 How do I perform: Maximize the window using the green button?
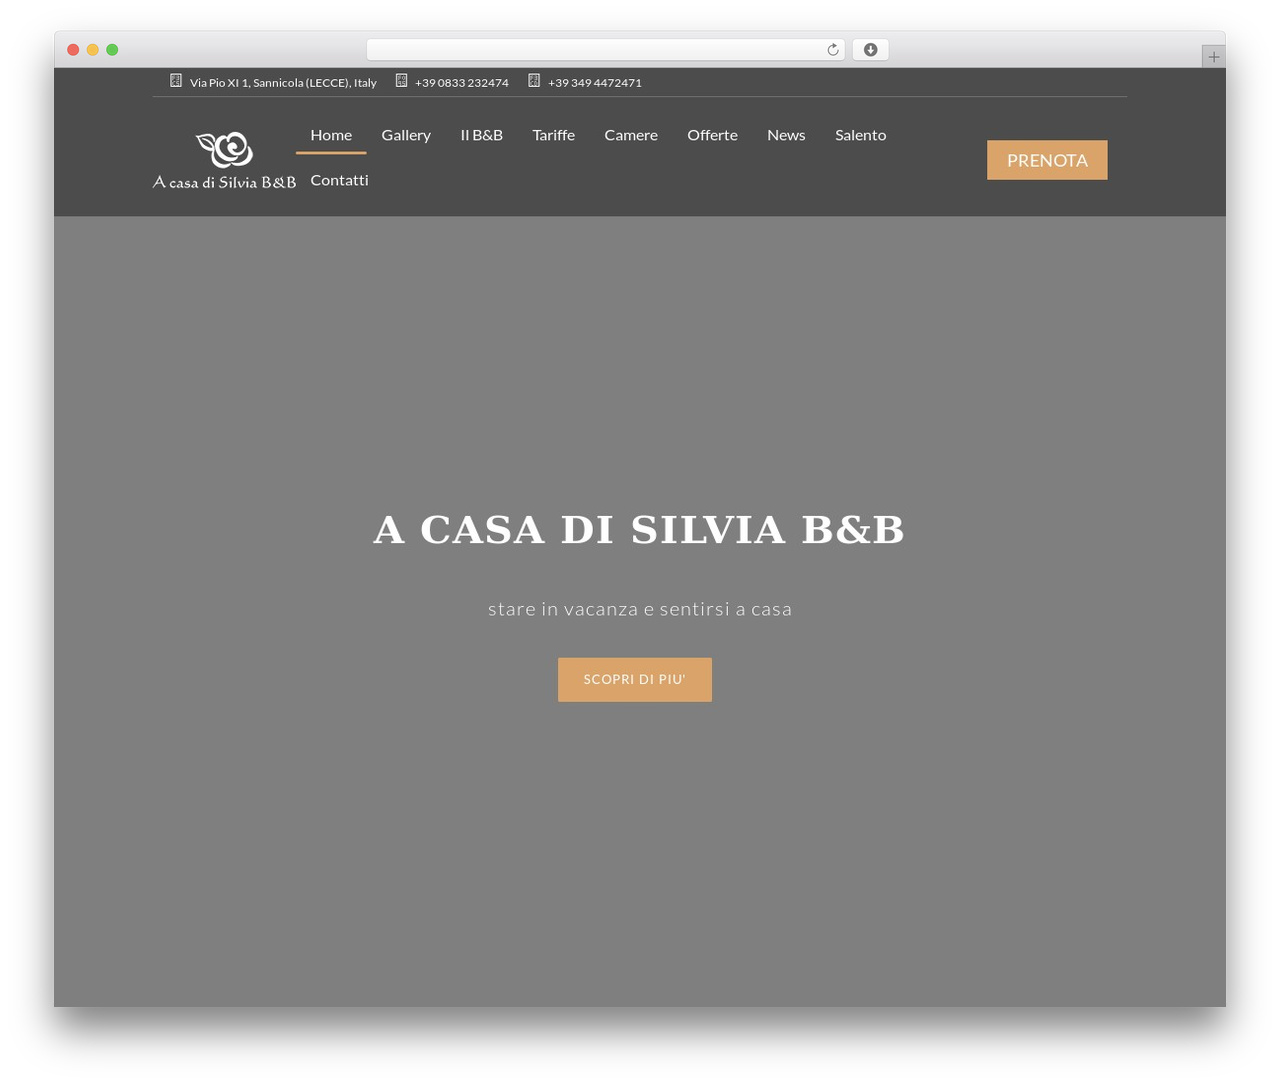(112, 50)
